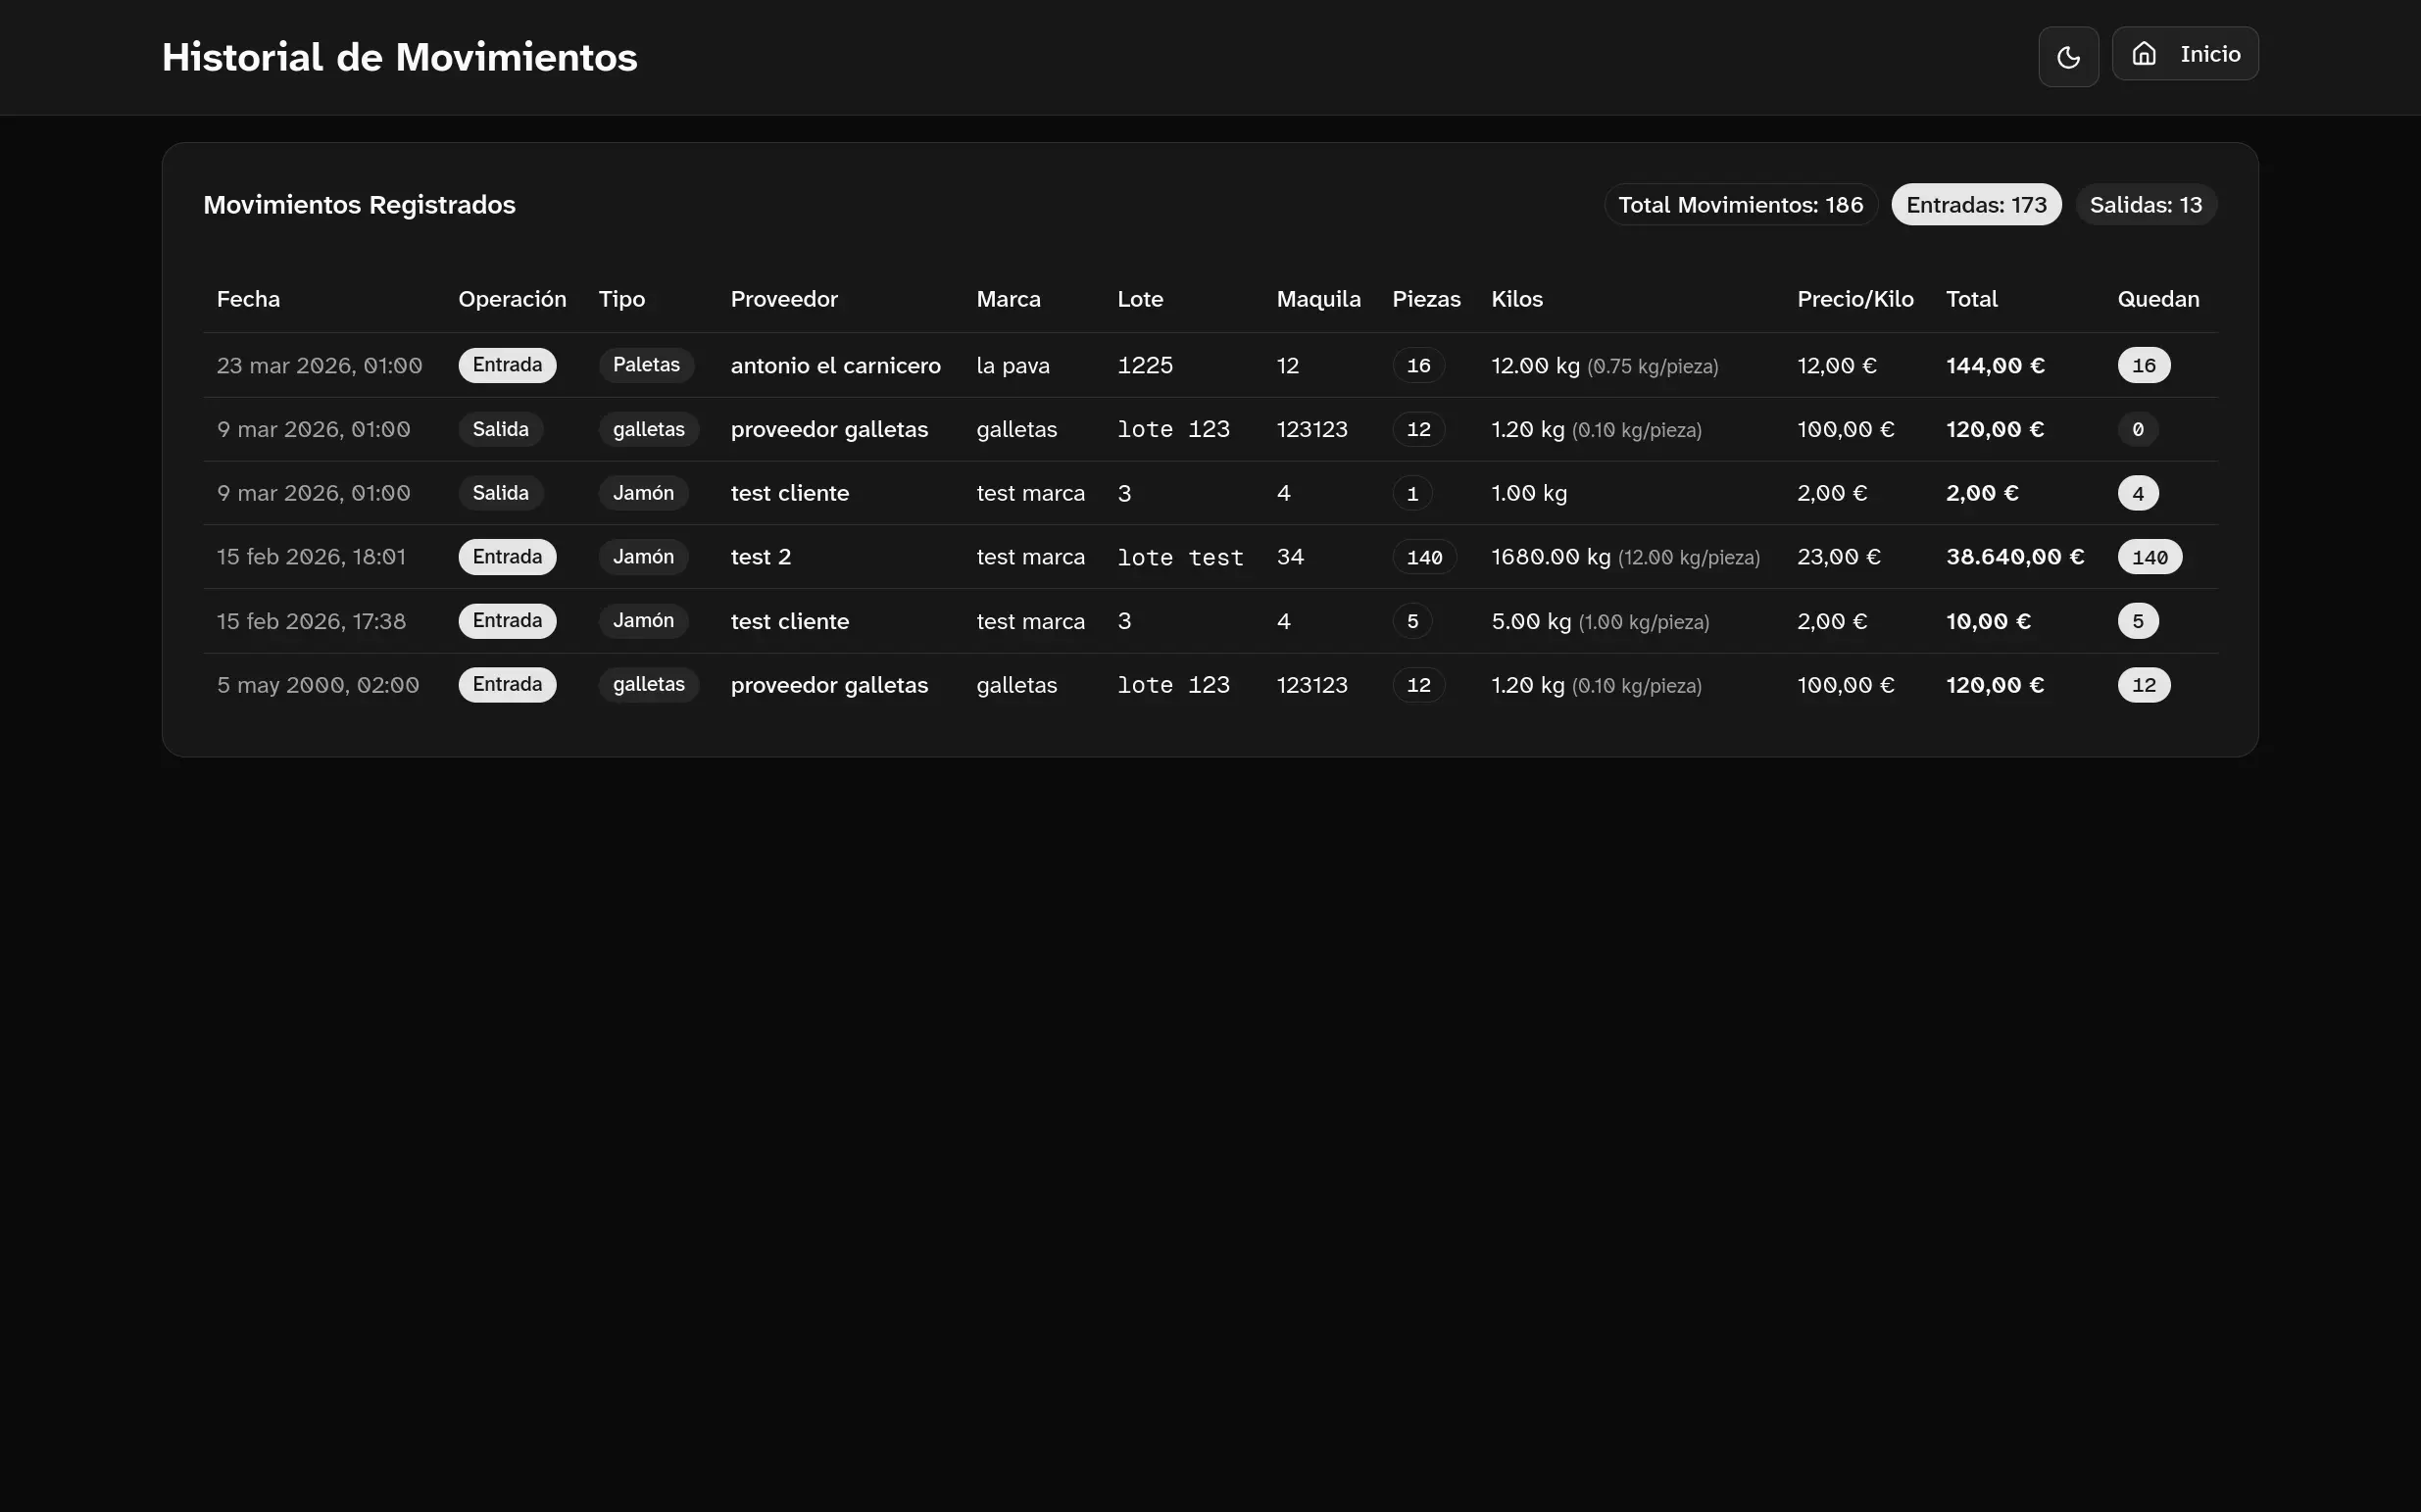Click the Quedan 0 badge

click(2137, 429)
